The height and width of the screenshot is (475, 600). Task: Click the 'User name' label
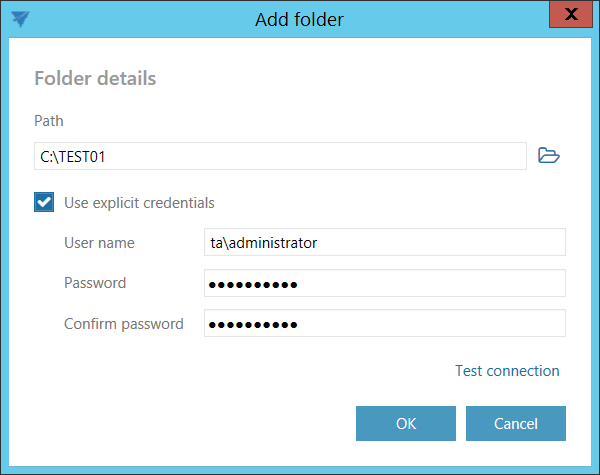click(99, 242)
